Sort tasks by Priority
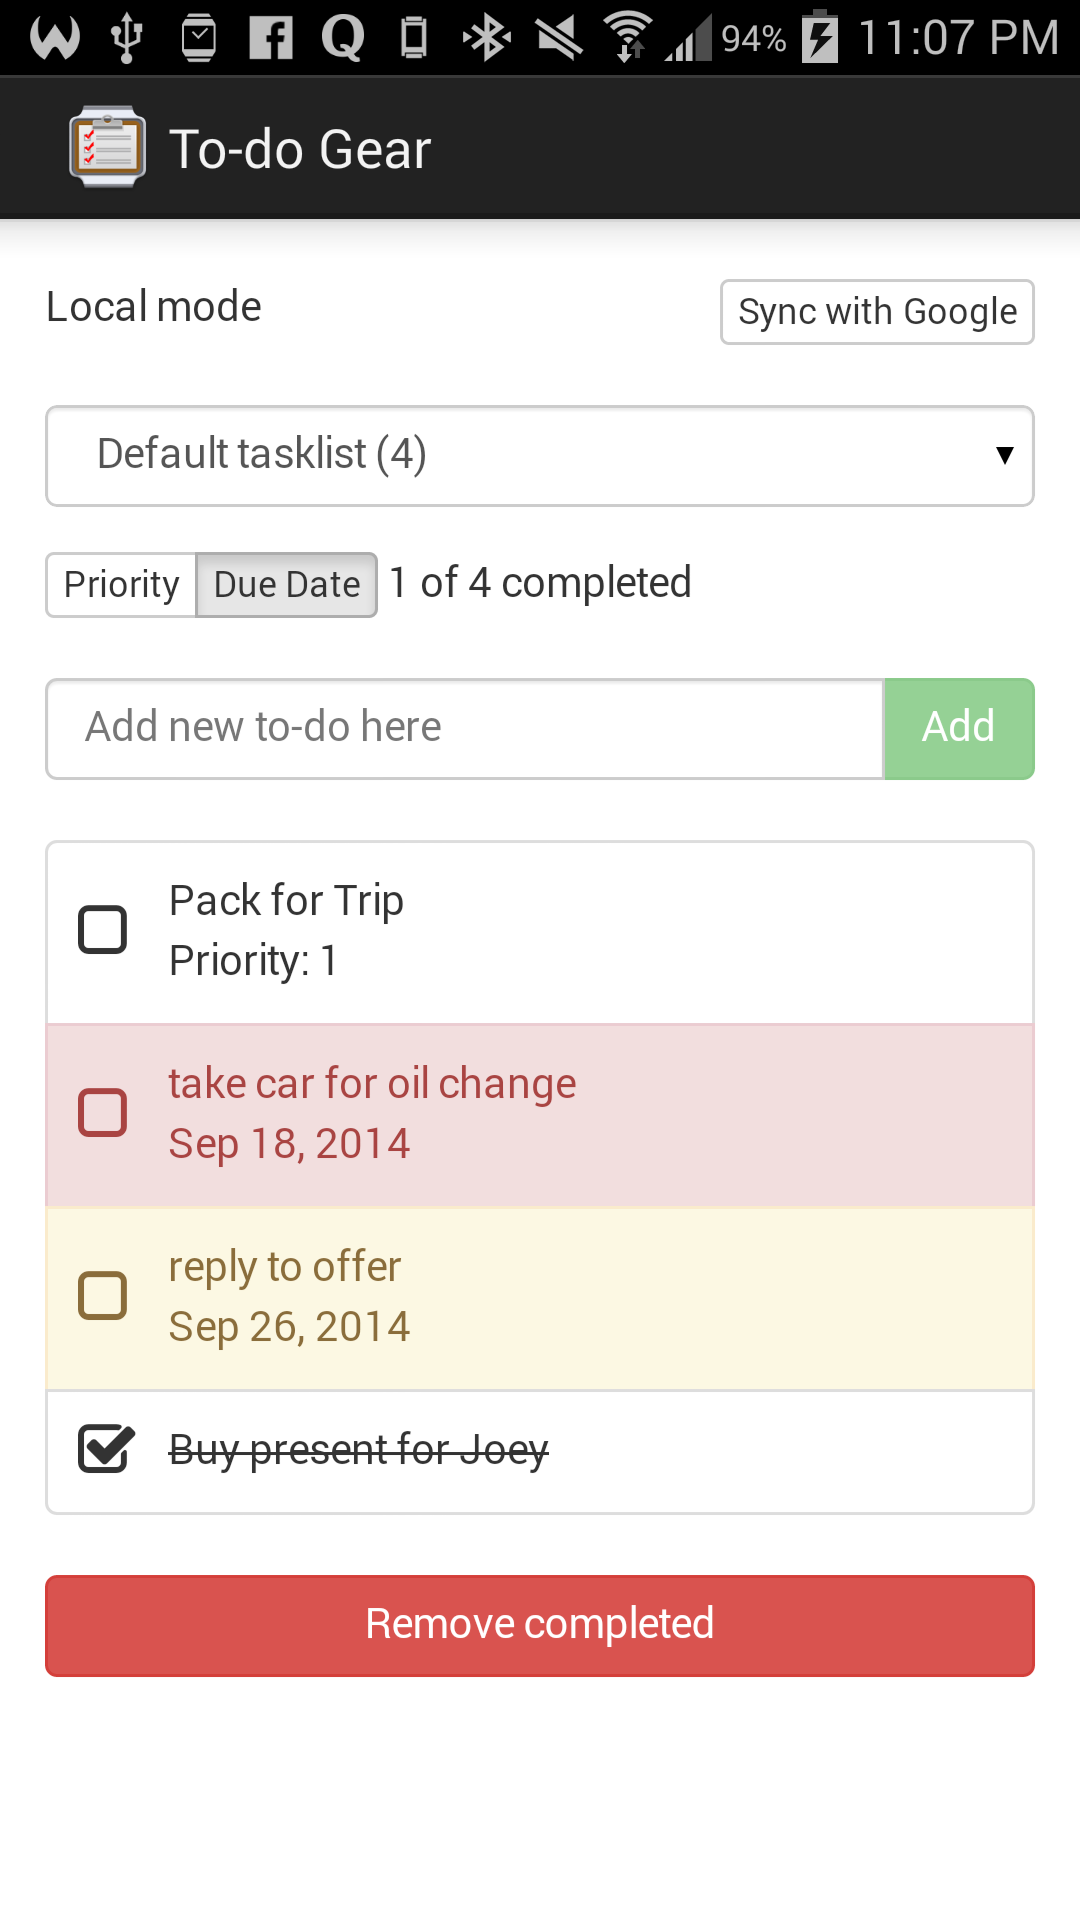Screen dimensions: 1080x1920 point(121,585)
